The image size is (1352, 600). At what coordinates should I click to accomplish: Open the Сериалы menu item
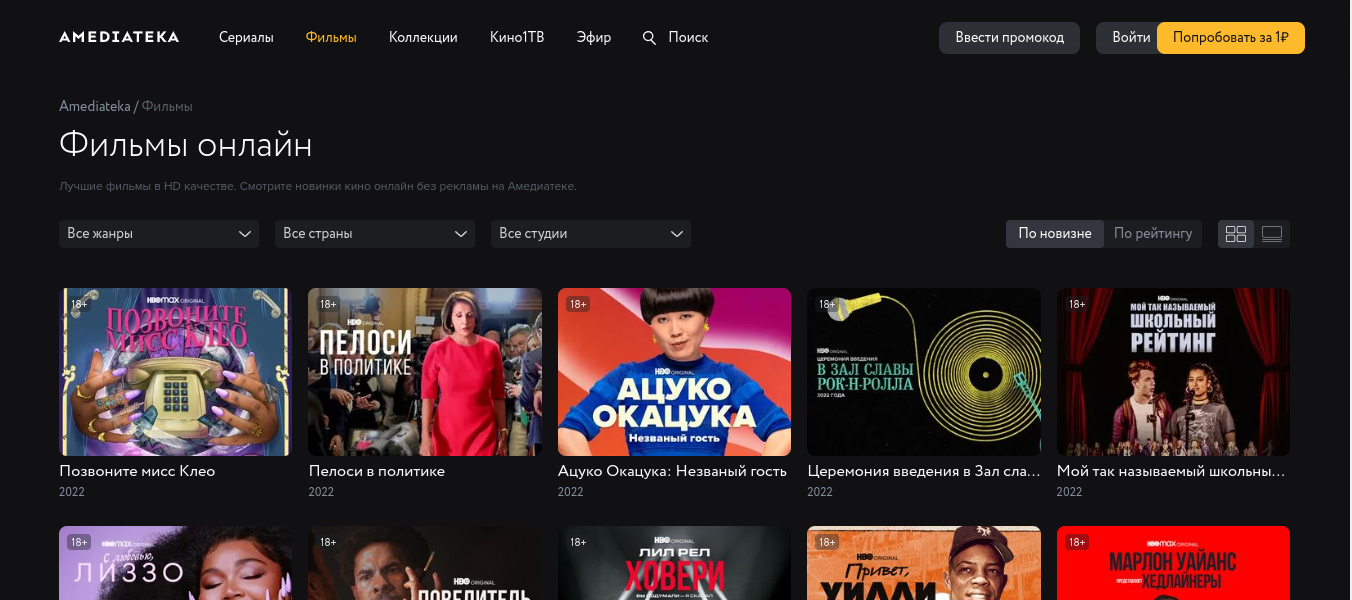click(246, 37)
